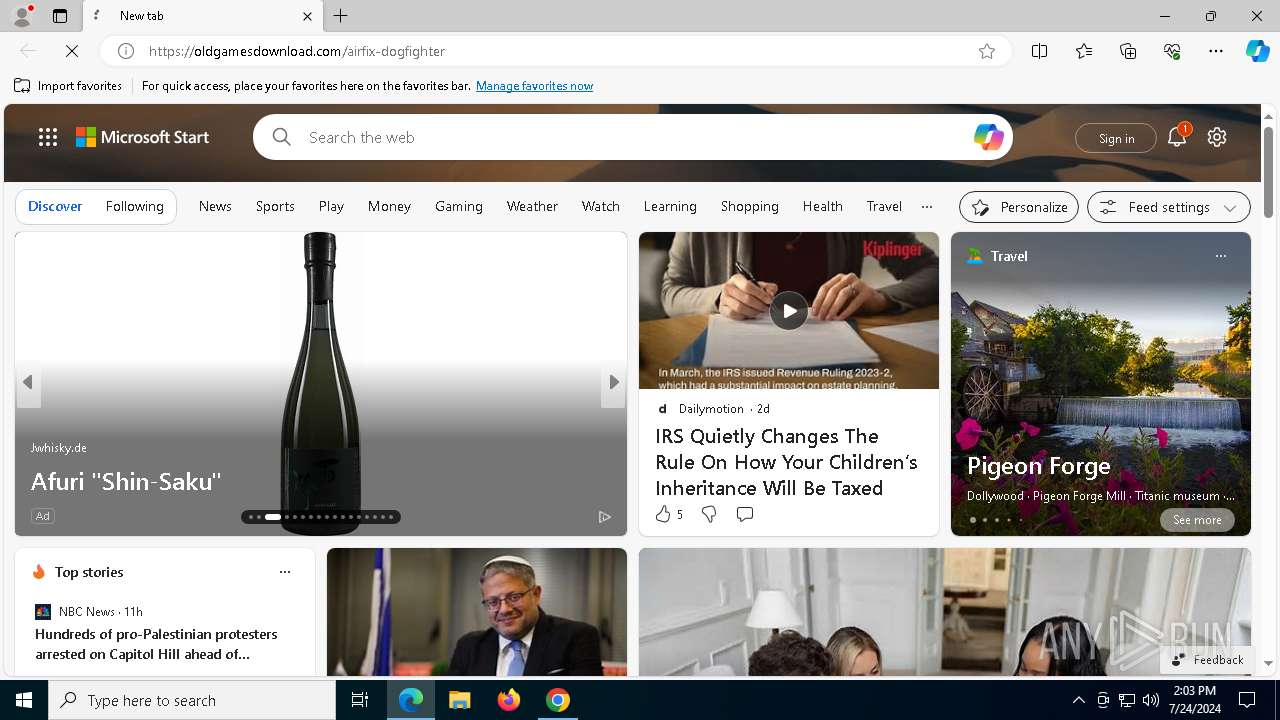This screenshot has width=1280, height=720.
Task: Launch Chrome from taskbar
Action: pyautogui.click(x=558, y=700)
